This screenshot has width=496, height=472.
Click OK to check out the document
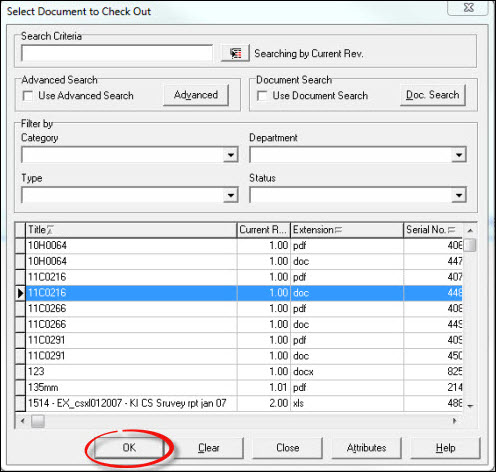pyautogui.click(x=129, y=448)
